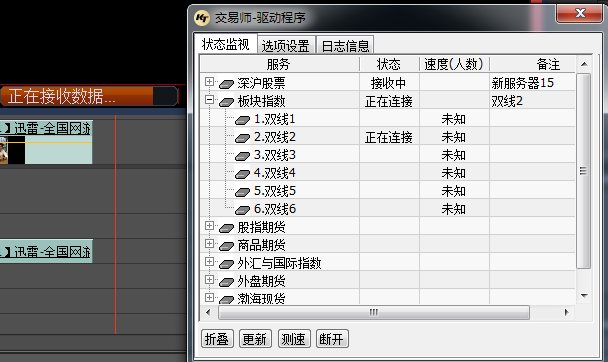This screenshot has height=362, width=608.
Task: Click the 2.双线2 server icon
Action: click(x=242, y=138)
